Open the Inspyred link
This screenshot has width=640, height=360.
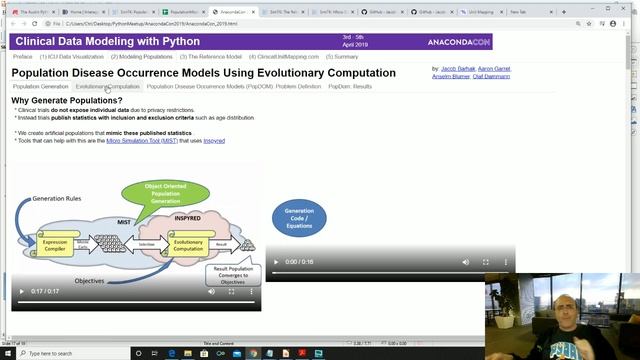coord(214,141)
